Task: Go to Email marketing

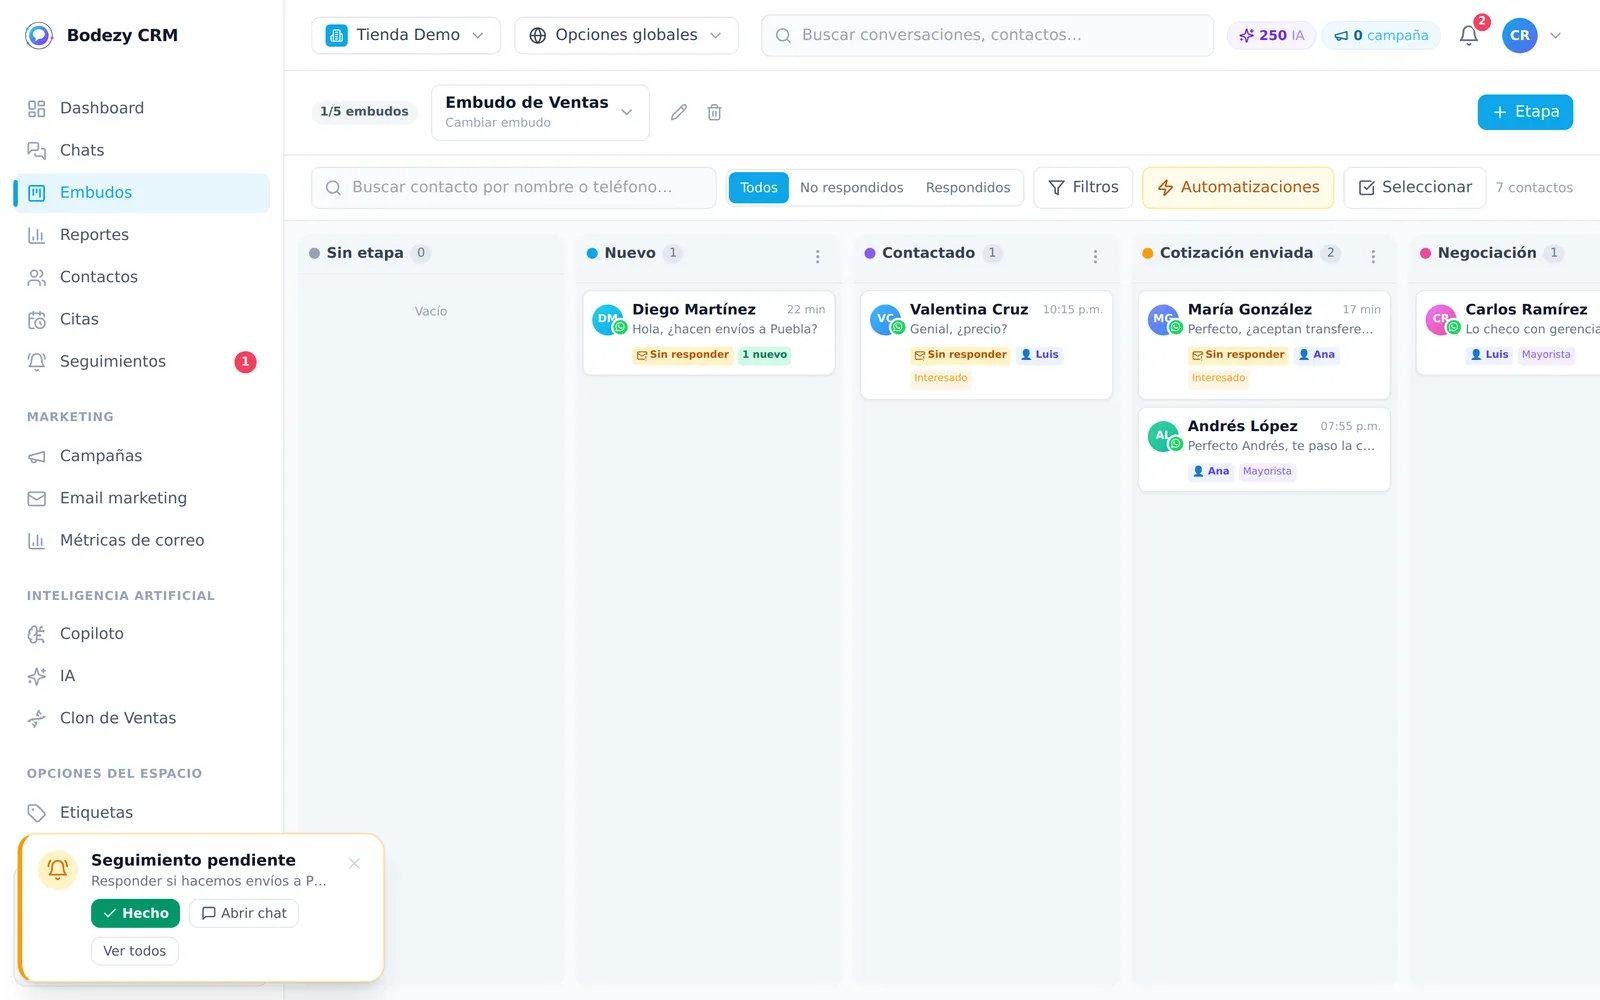Action: pos(142,498)
